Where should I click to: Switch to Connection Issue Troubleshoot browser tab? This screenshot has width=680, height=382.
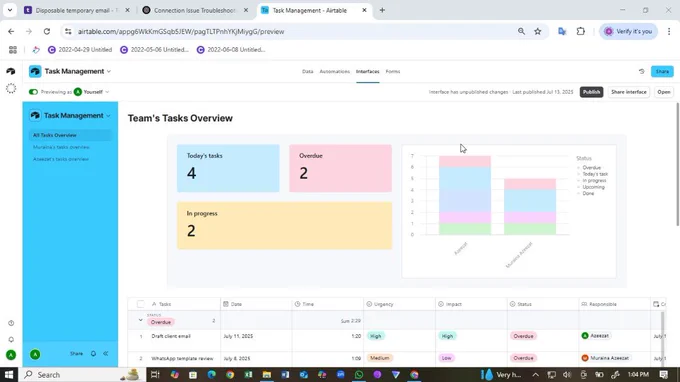point(194,10)
